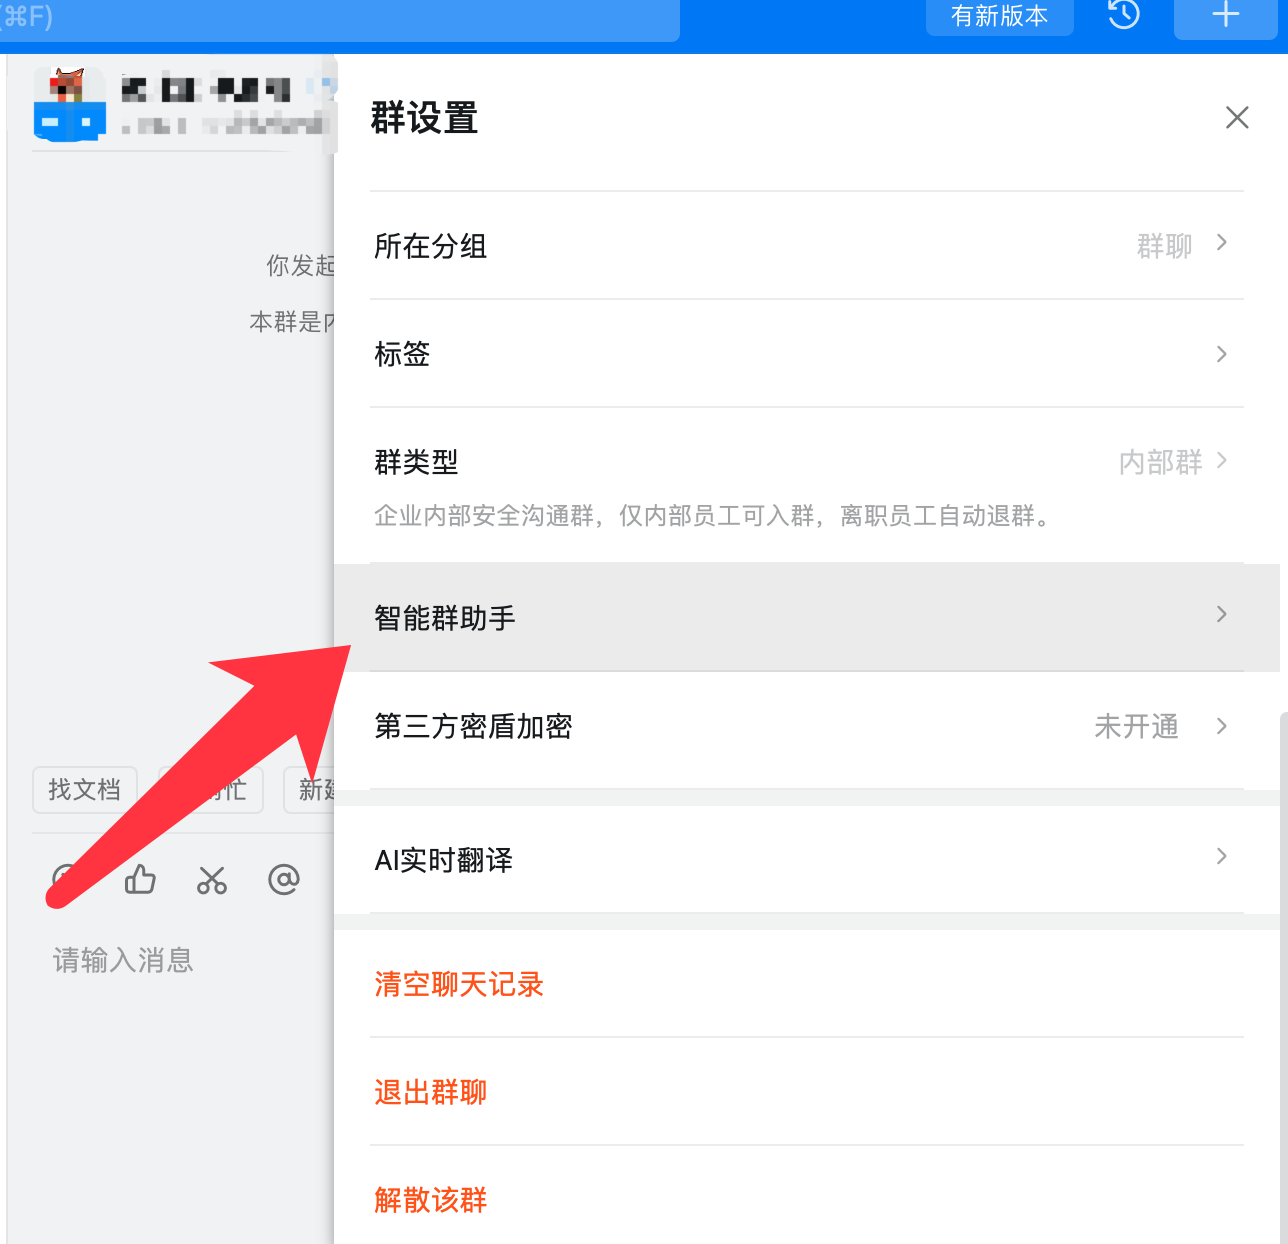Expand the 群类型 chevron arrow
The image size is (1288, 1244).
coord(1222,460)
